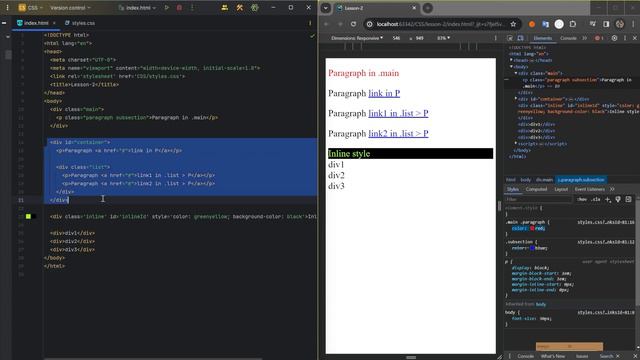Screen dimensions: 640x360
Task: Switch to DevTools Console tab
Action: click(568, 38)
